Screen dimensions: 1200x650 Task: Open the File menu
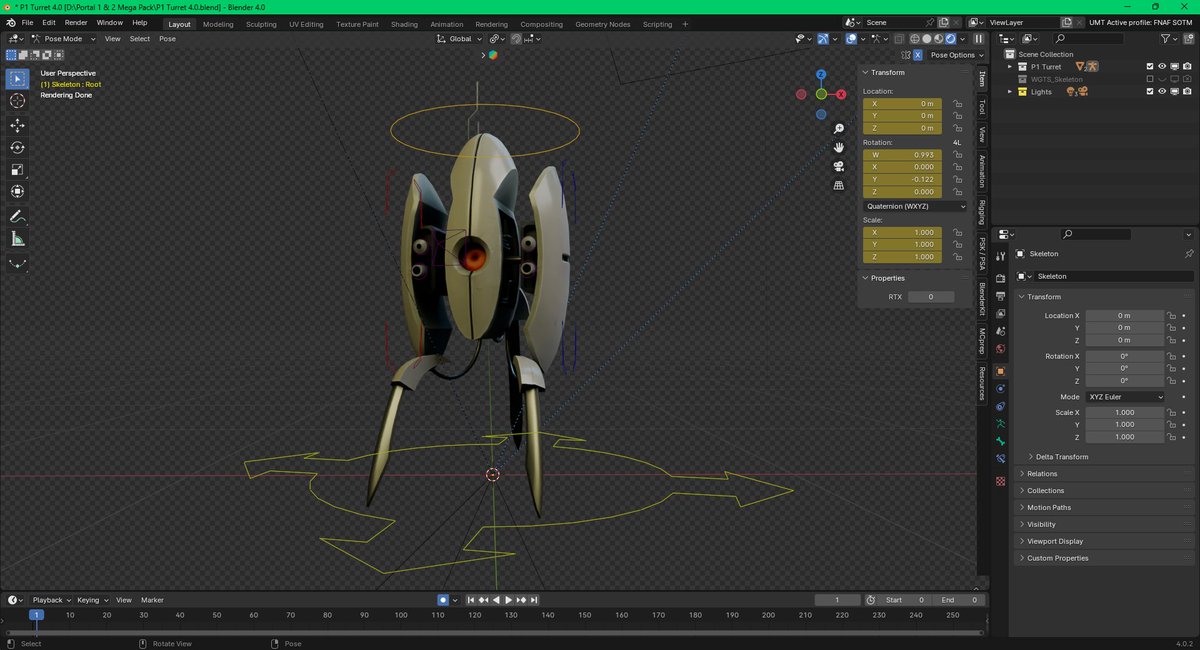pos(26,22)
